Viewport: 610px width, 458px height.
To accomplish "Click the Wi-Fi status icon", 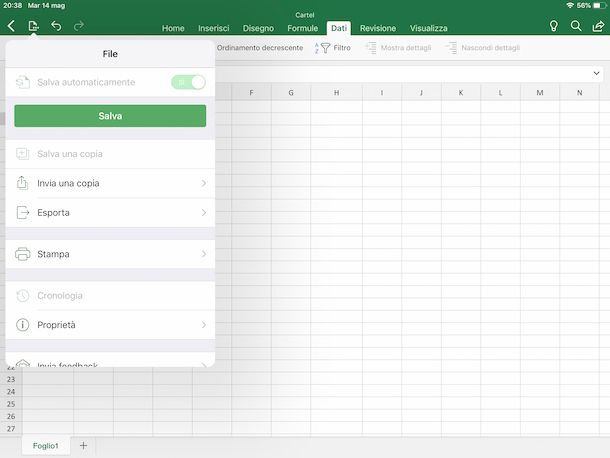I will click(x=570, y=5).
